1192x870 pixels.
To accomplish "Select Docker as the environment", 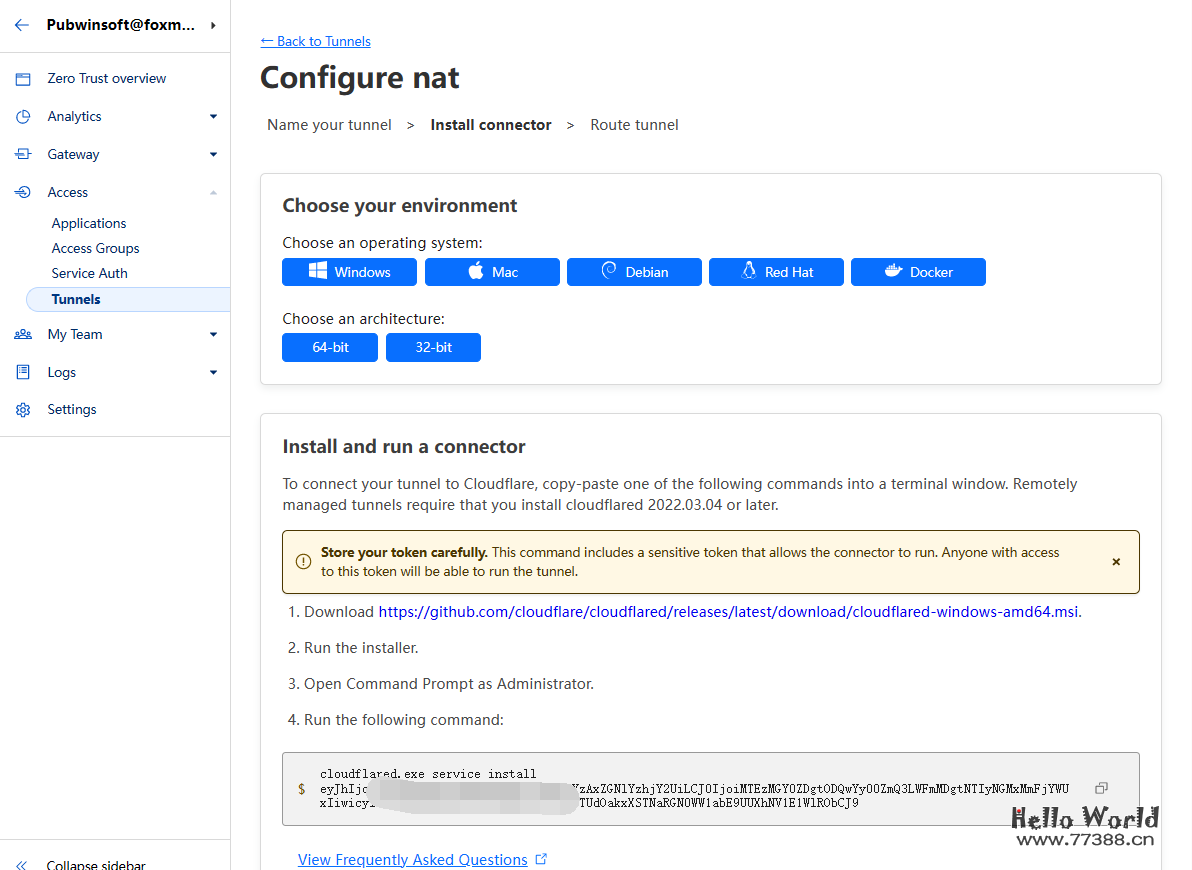I will (918, 272).
